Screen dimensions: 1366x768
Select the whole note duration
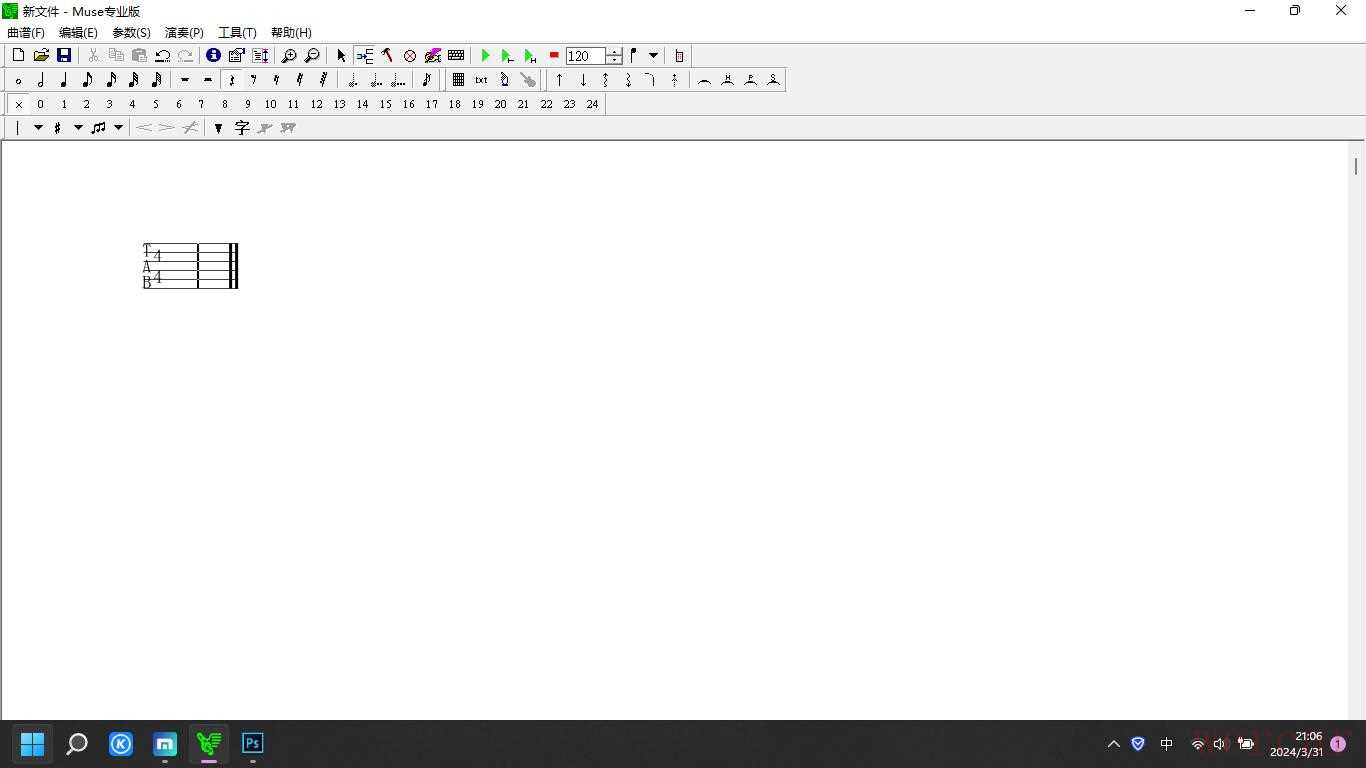coord(18,80)
